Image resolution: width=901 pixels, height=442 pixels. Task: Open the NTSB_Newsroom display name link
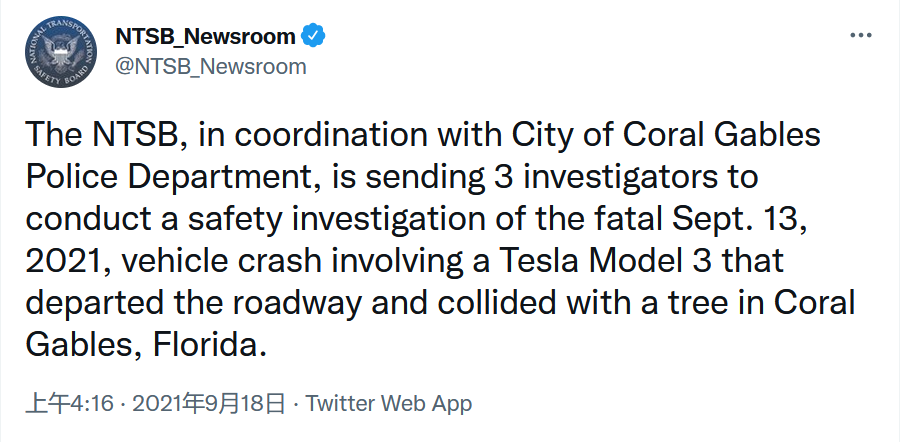(205, 37)
